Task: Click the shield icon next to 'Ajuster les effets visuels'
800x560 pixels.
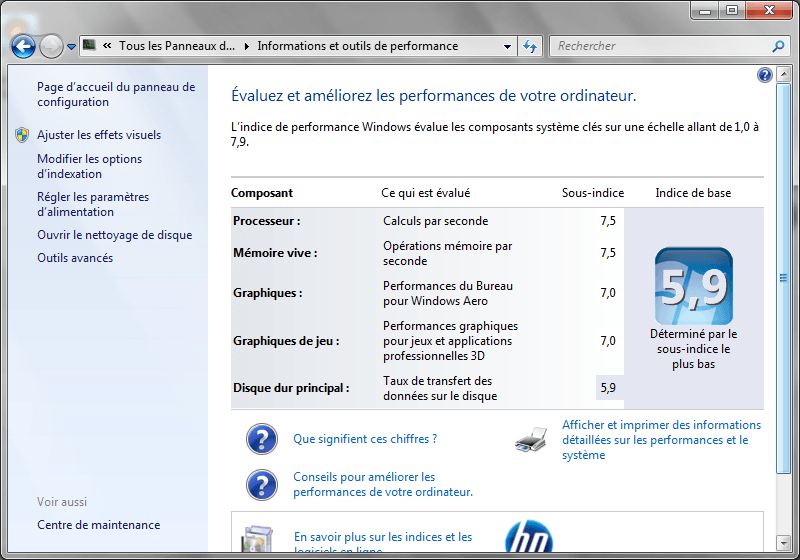Action: 22,135
